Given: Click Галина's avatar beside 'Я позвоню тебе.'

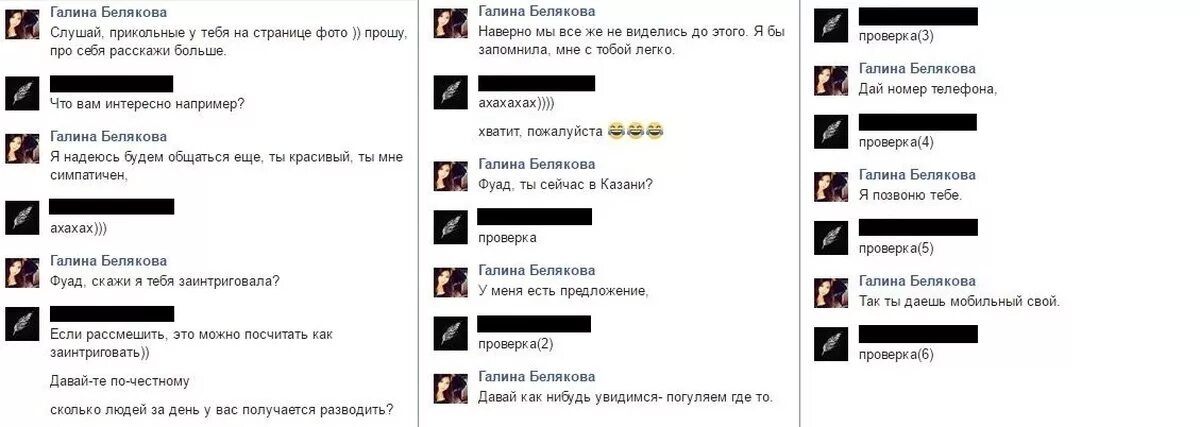Looking at the screenshot, I should [x=831, y=185].
